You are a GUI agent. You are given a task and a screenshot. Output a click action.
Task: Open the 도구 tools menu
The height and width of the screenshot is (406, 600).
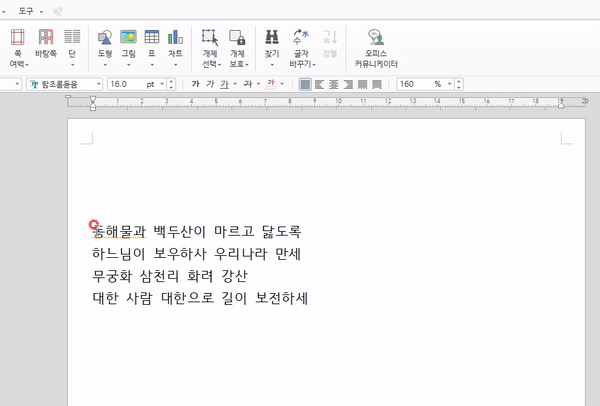coord(26,11)
